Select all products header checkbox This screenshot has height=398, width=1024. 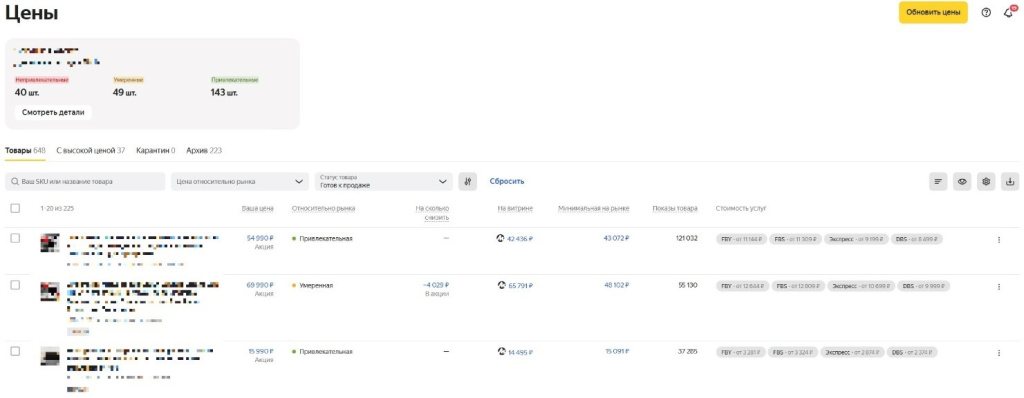(x=15, y=208)
